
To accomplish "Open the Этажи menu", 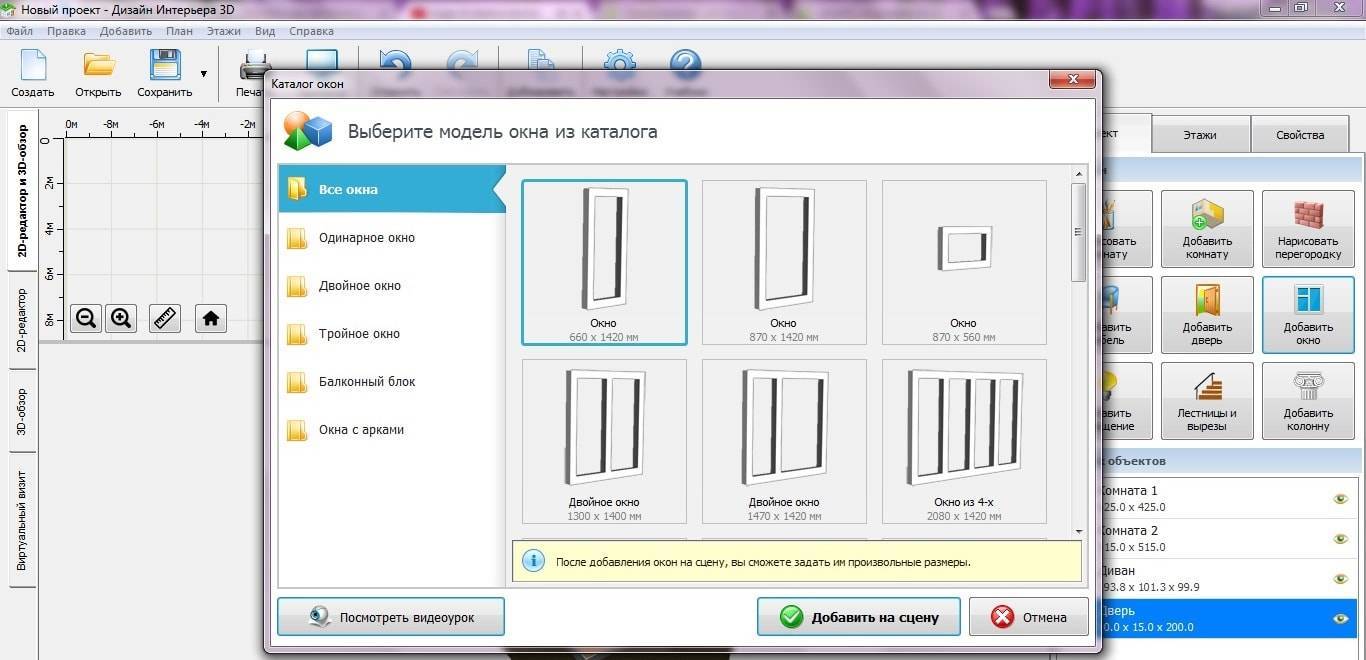I will point(224,31).
